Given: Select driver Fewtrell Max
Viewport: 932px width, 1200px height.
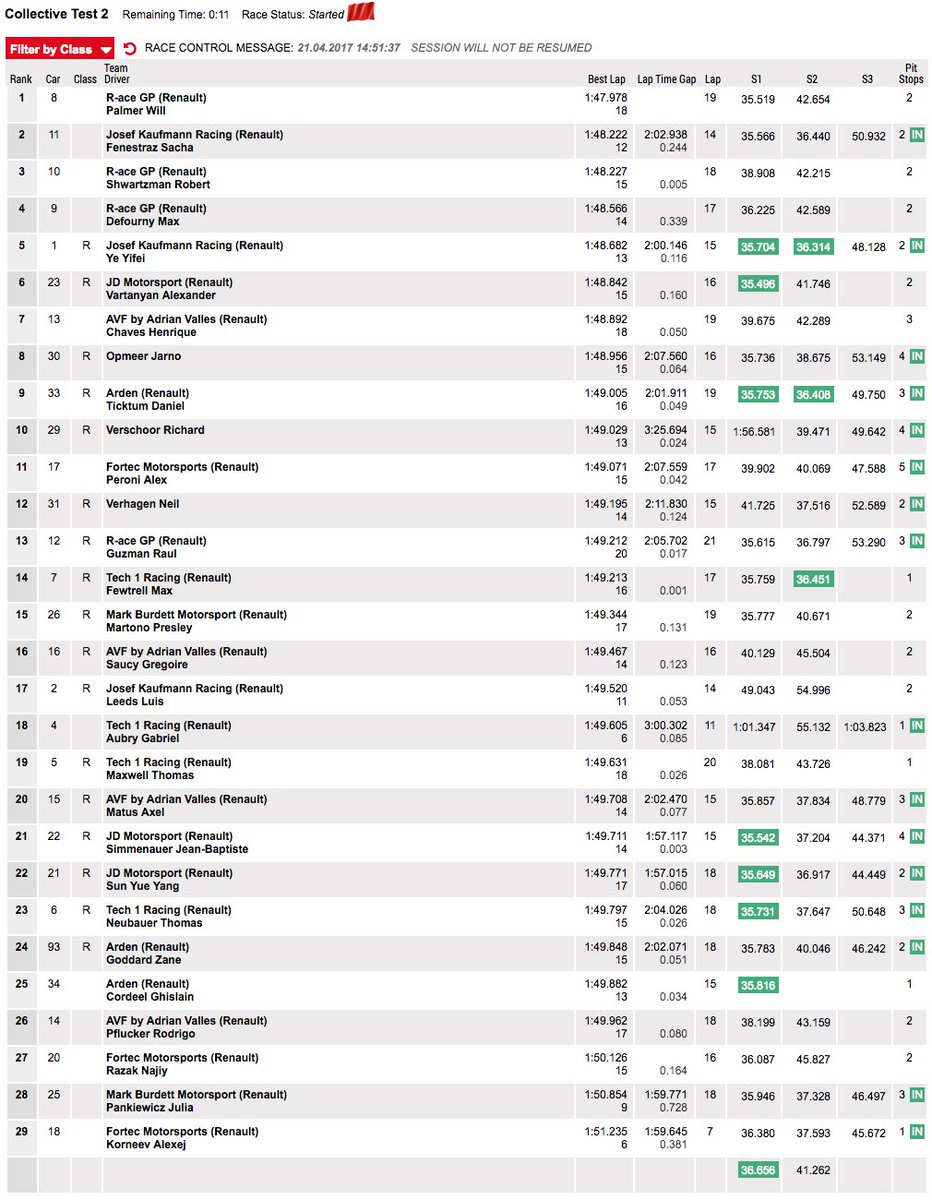Looking at the screenshot, I should [140, 591].
